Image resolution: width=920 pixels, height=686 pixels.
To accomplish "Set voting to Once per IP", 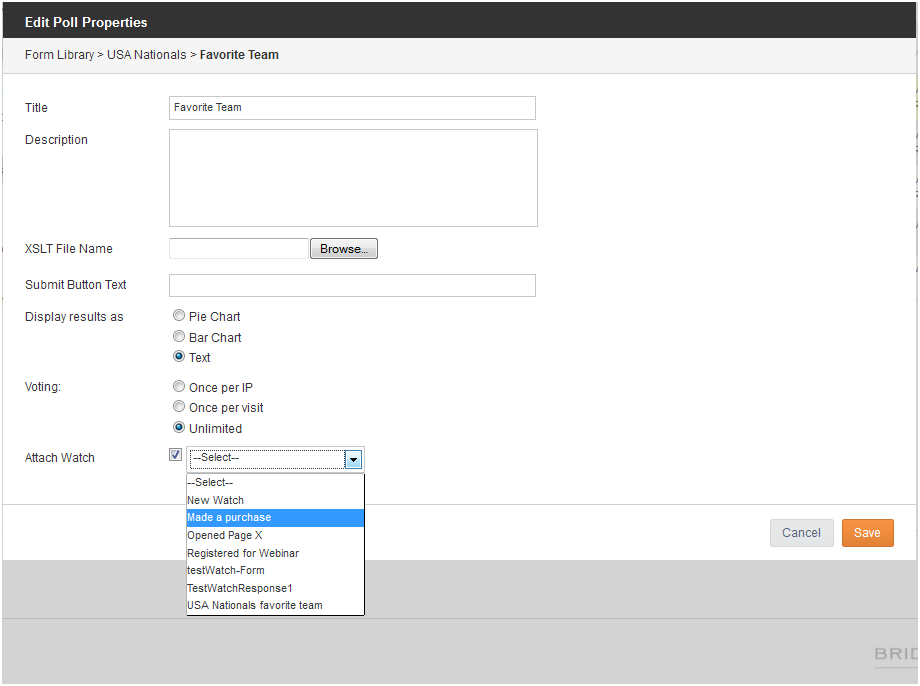I will [x=179, y=387].
